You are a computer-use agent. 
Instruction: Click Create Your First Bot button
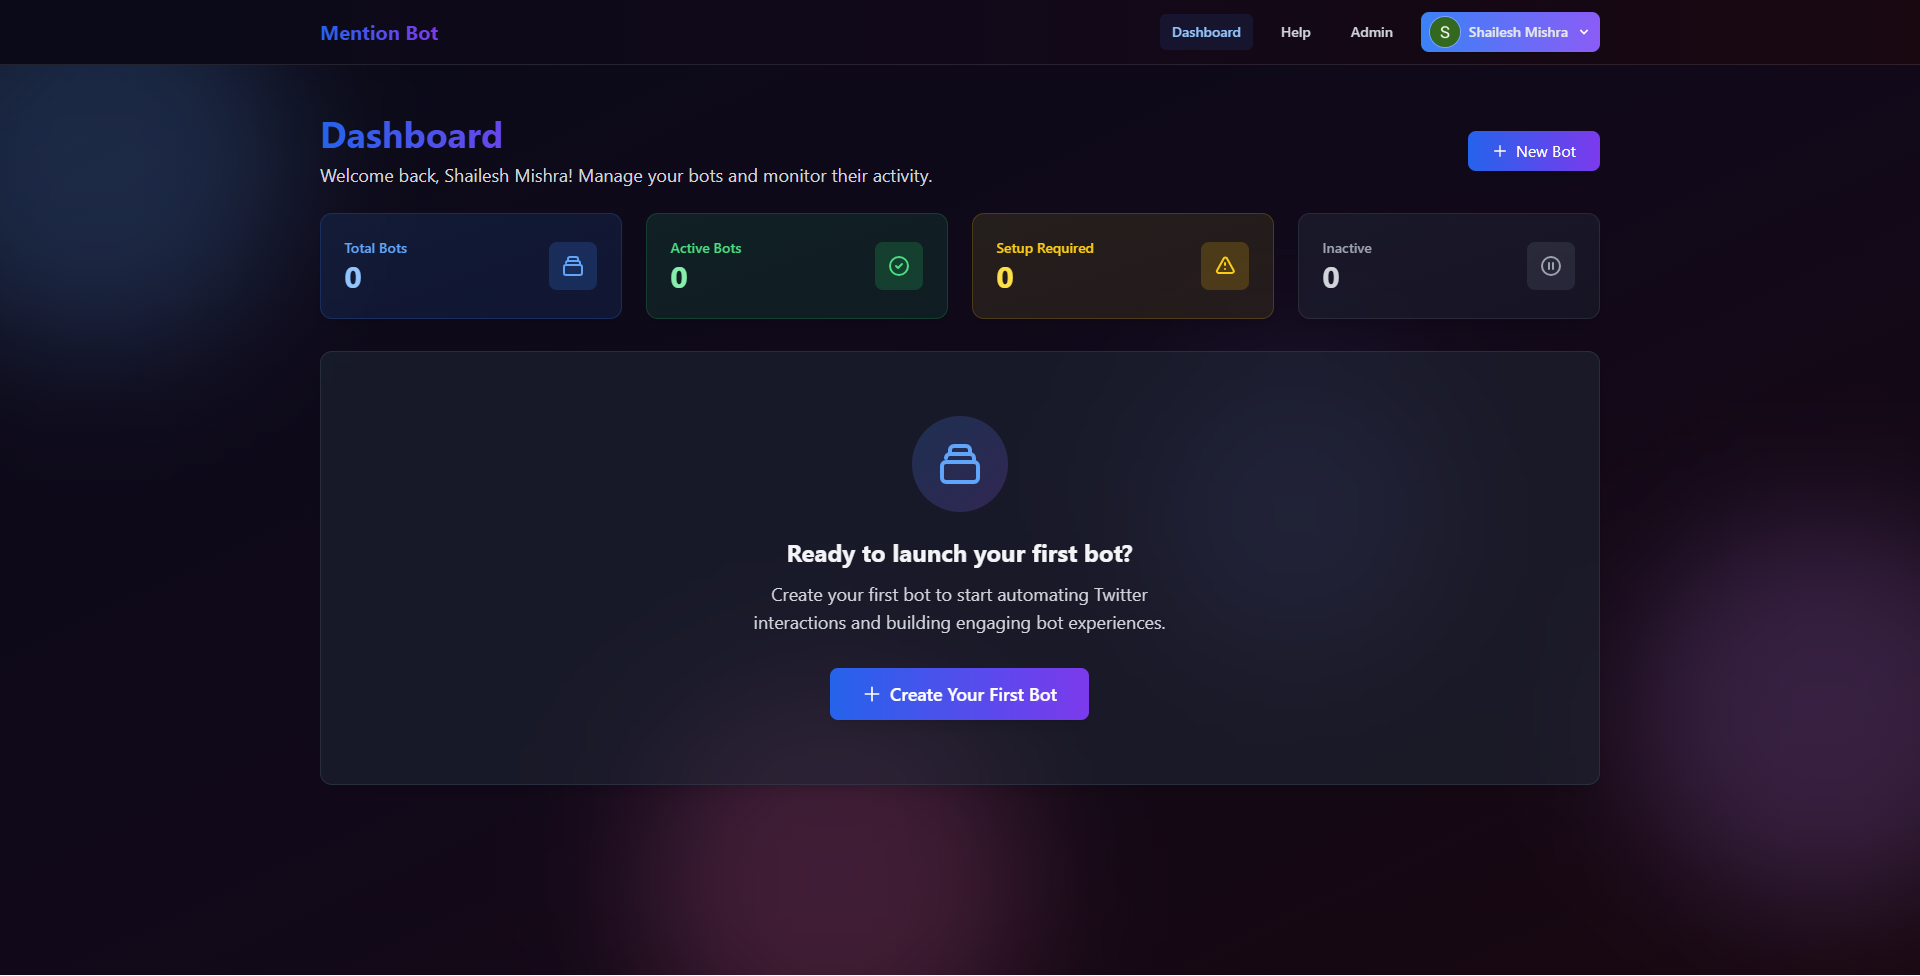(x=959, y=694)
